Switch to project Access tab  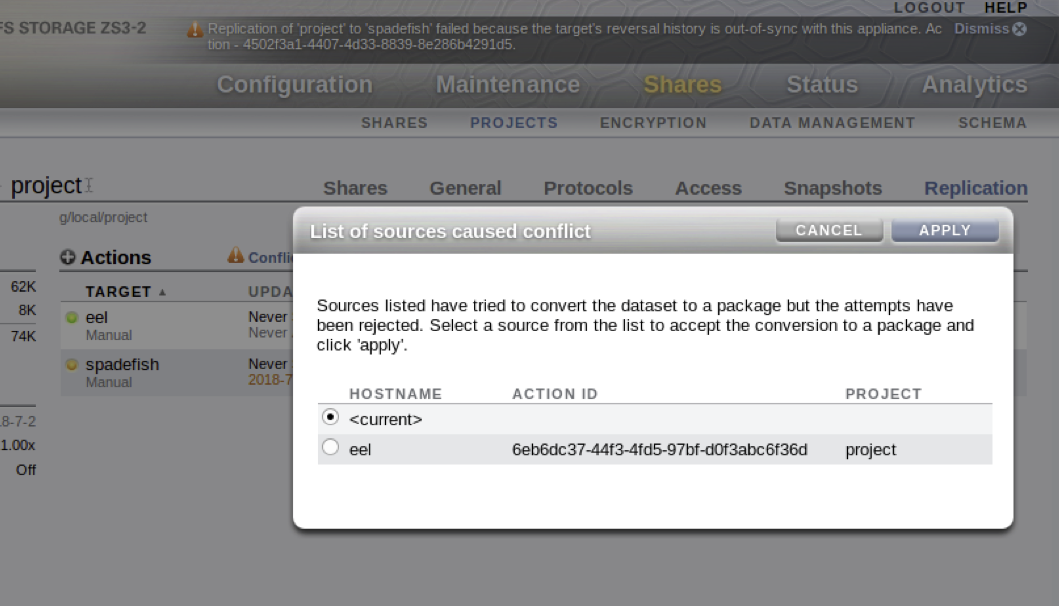click(708, 188)
